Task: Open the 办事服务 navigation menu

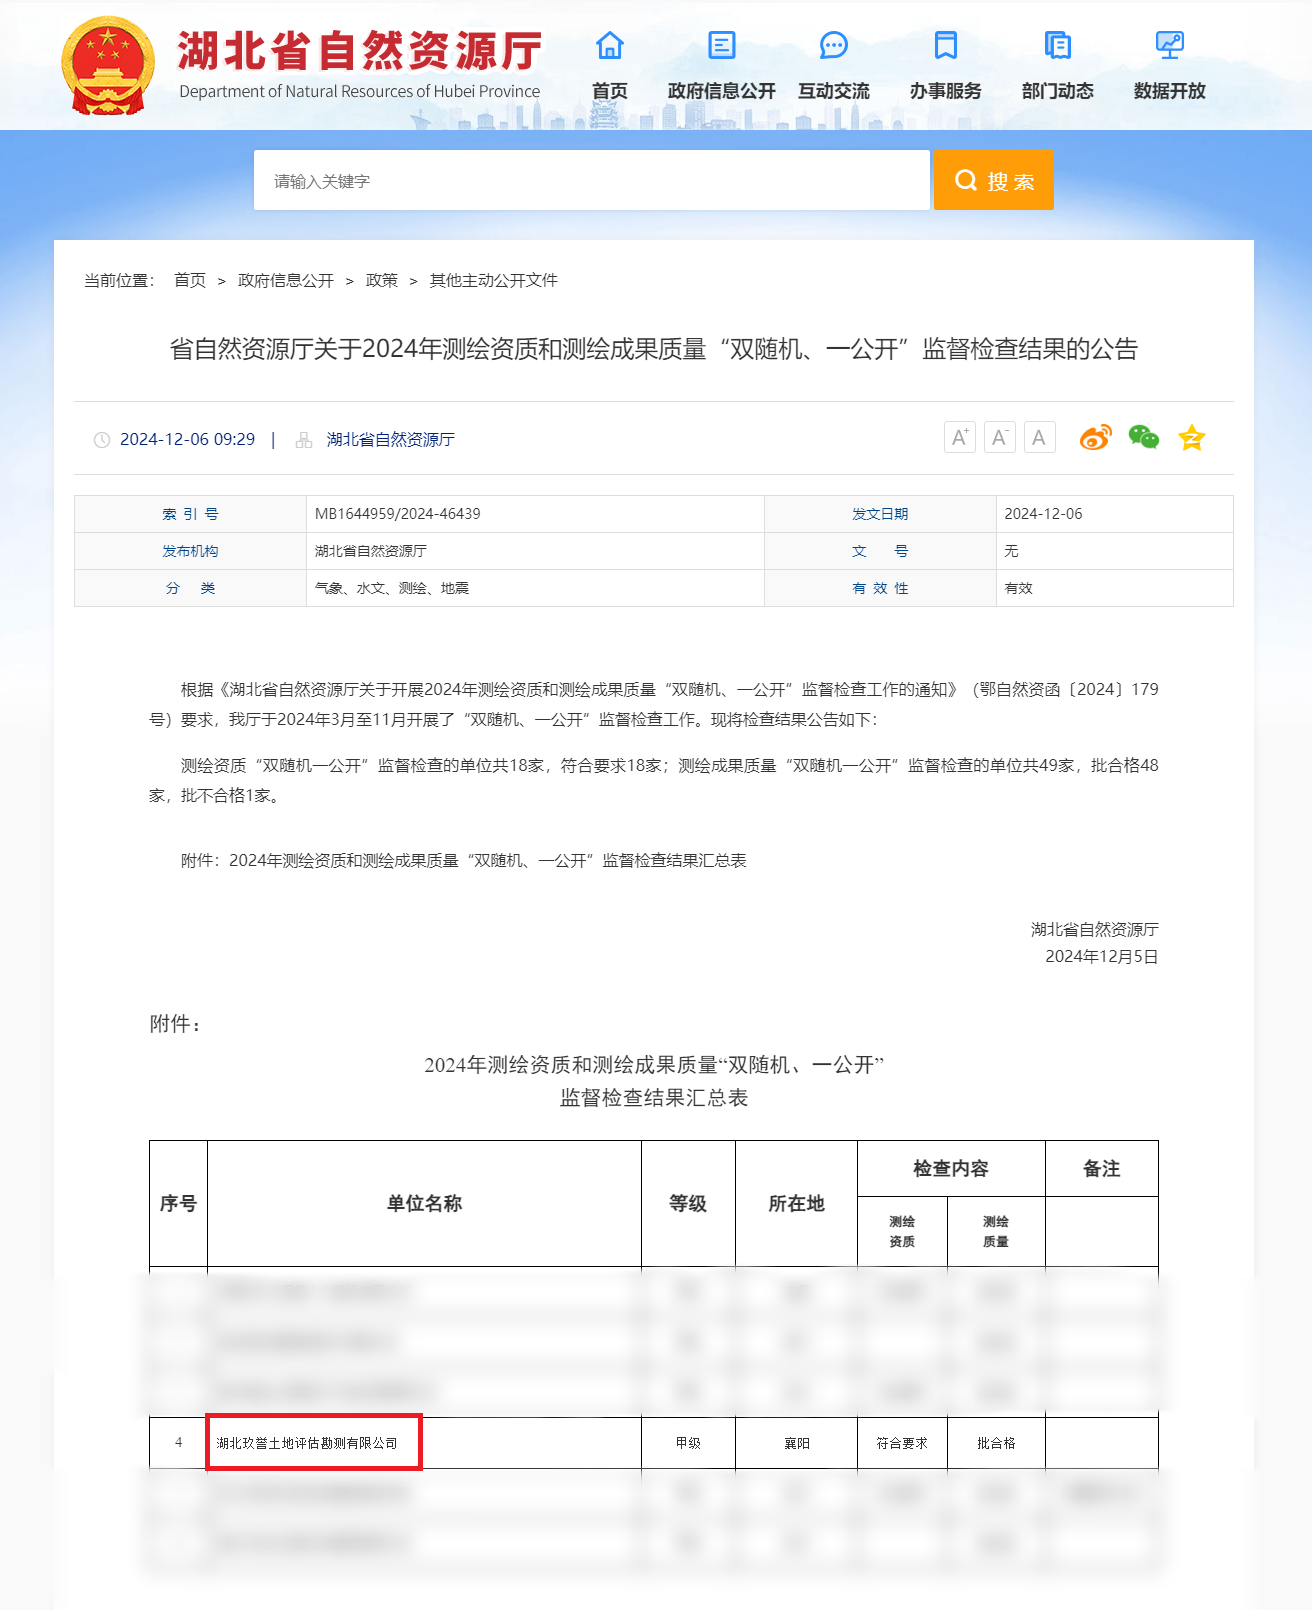Action: pos(946,91)
